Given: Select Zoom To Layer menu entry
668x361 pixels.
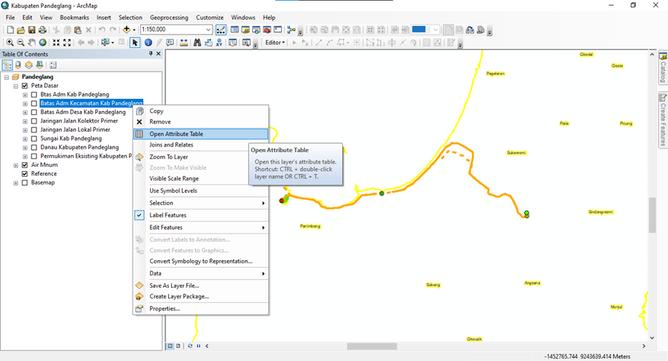Looking at the screenshot, I should 201,157.
